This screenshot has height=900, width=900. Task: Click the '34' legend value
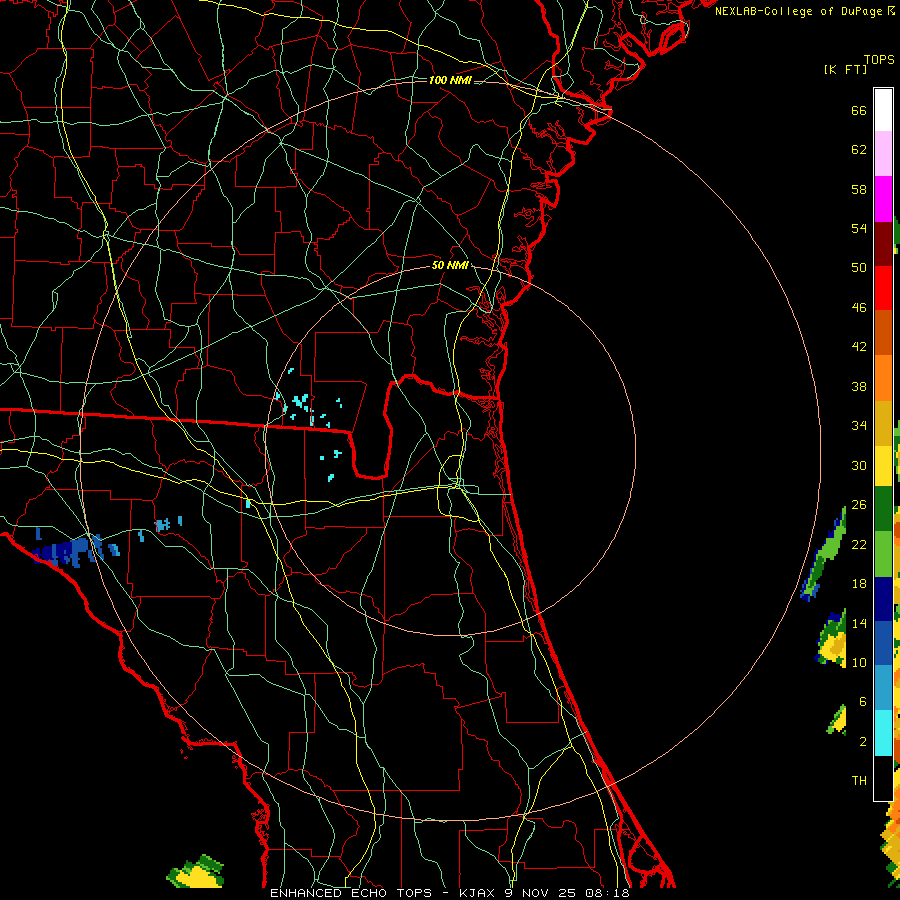tap(859, 425)
